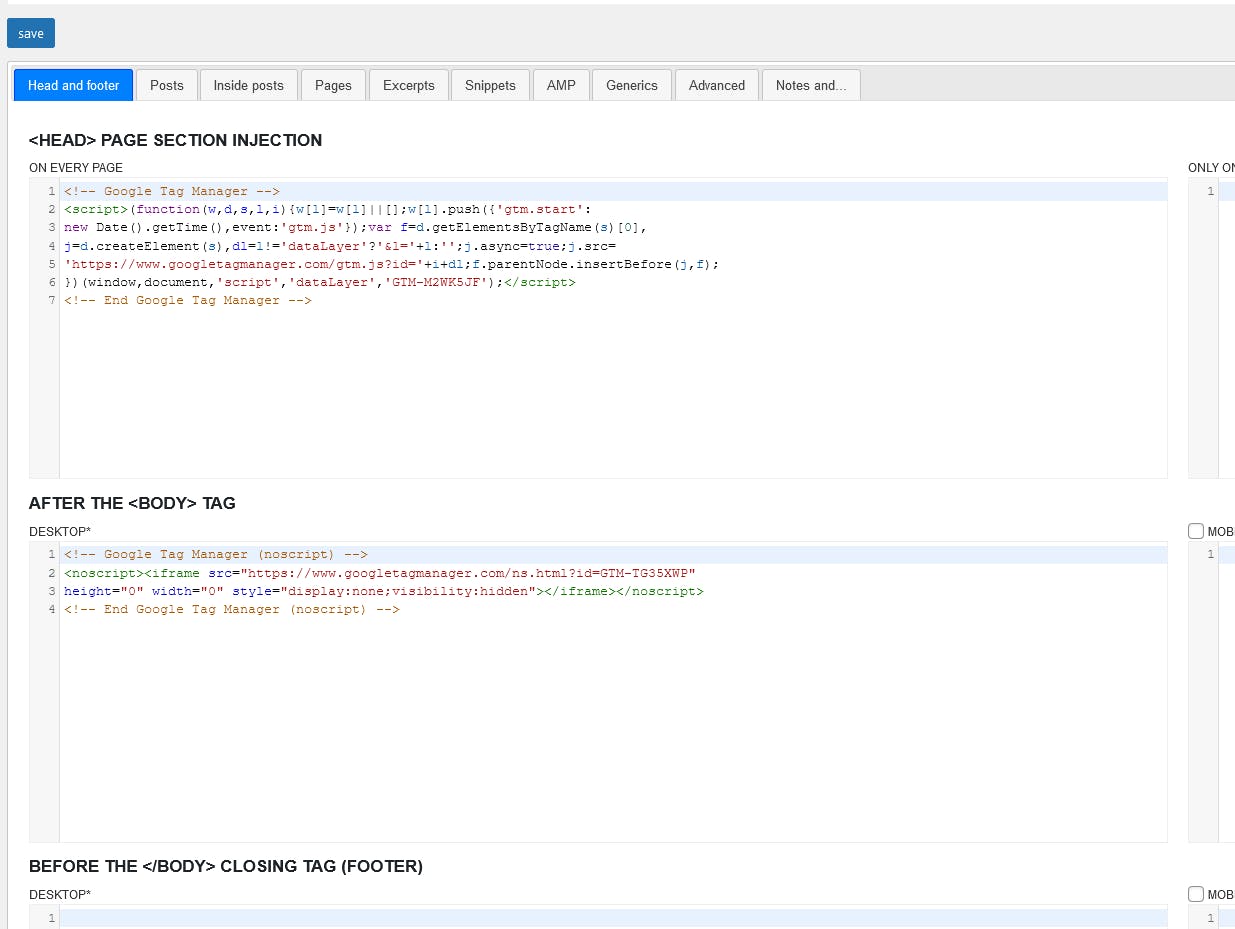
Task: Click the '<script>(function(w,d,s,l,i)' line
Action: pyautogui.click(x=328, y=209)
